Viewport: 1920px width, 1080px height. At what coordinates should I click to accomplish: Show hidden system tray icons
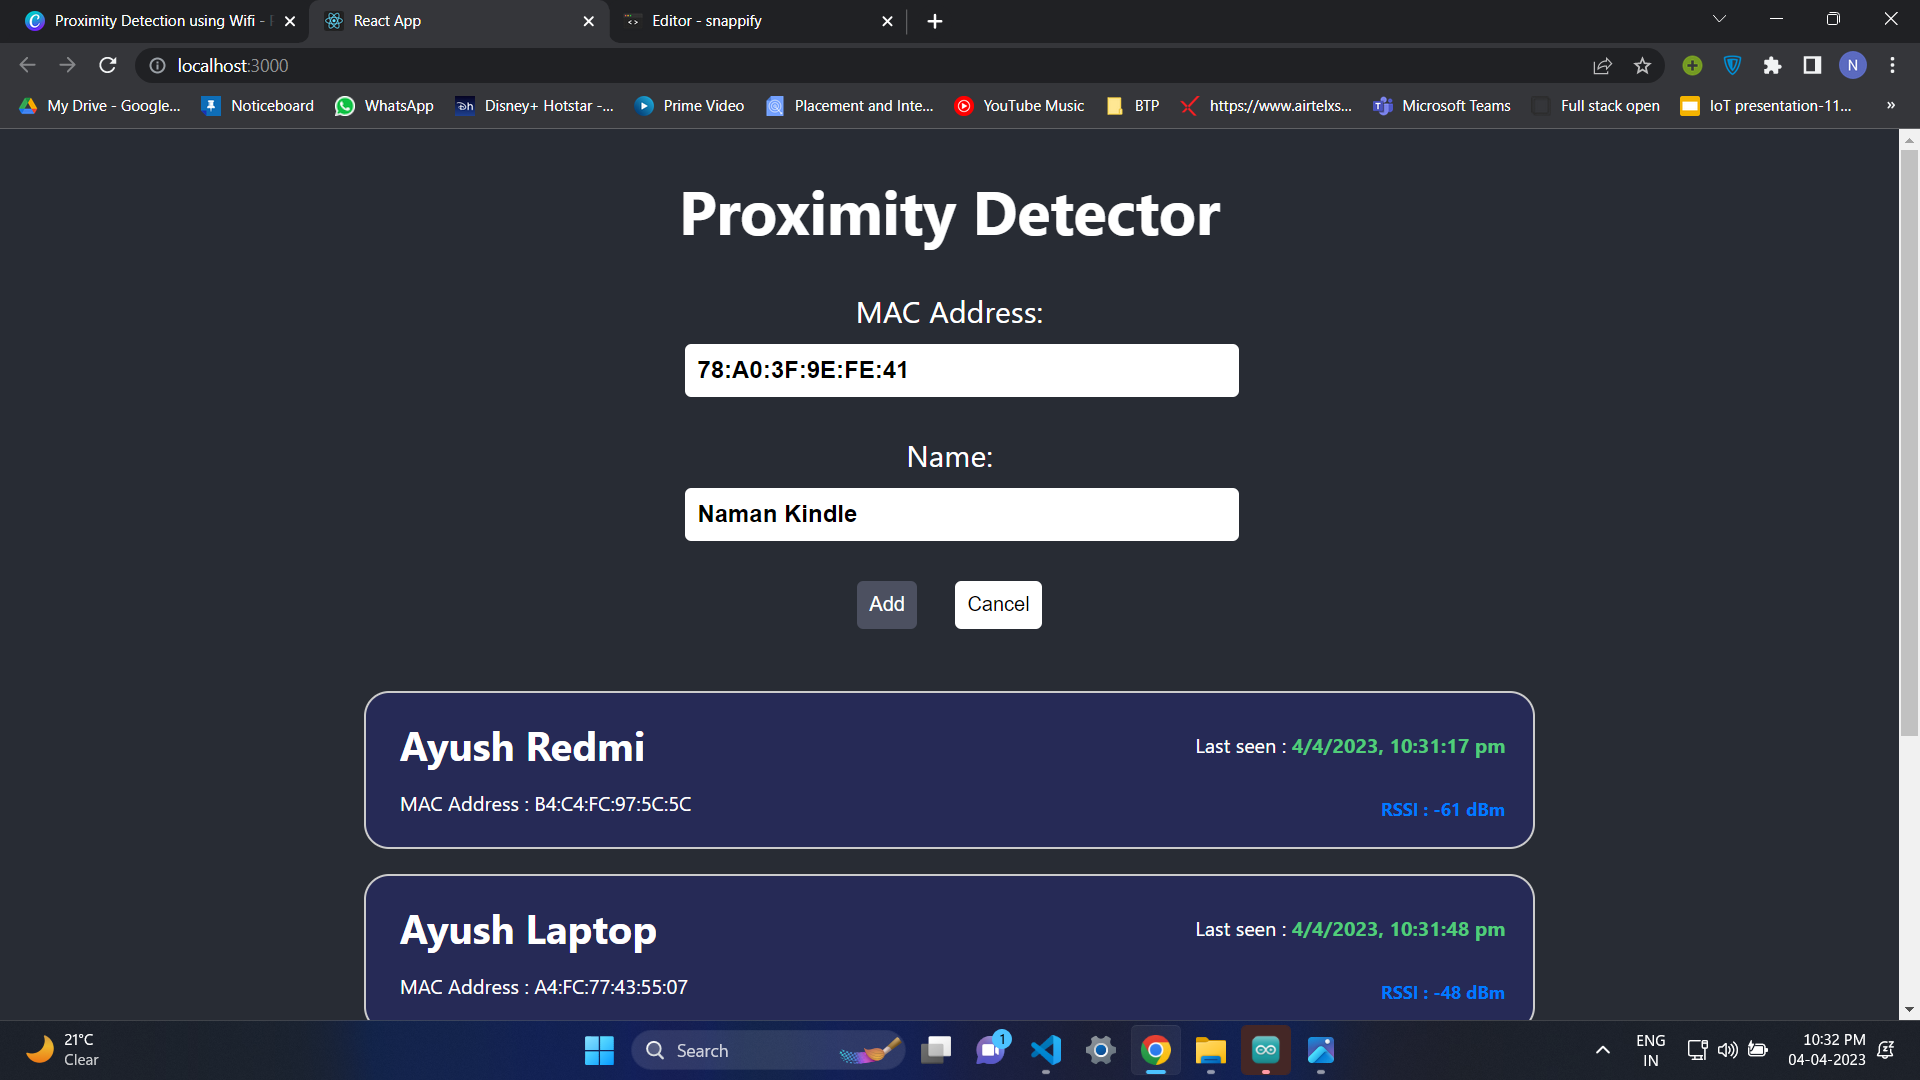[1602, 1050]
